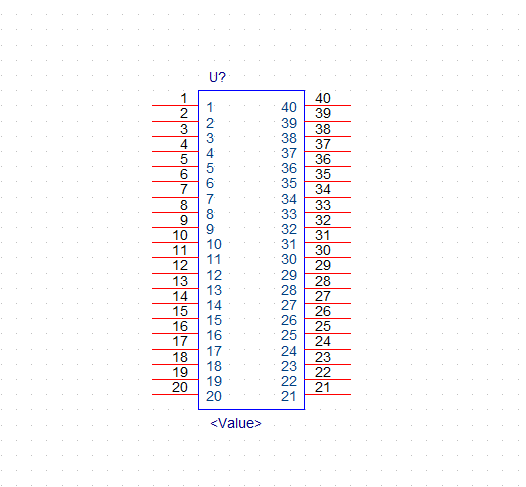Image resolution: width=526 pixels, height=487 pixels.
Task: Click the blue rectangle's top border edge
Action: pyautogui.click(x=252, y=91)
